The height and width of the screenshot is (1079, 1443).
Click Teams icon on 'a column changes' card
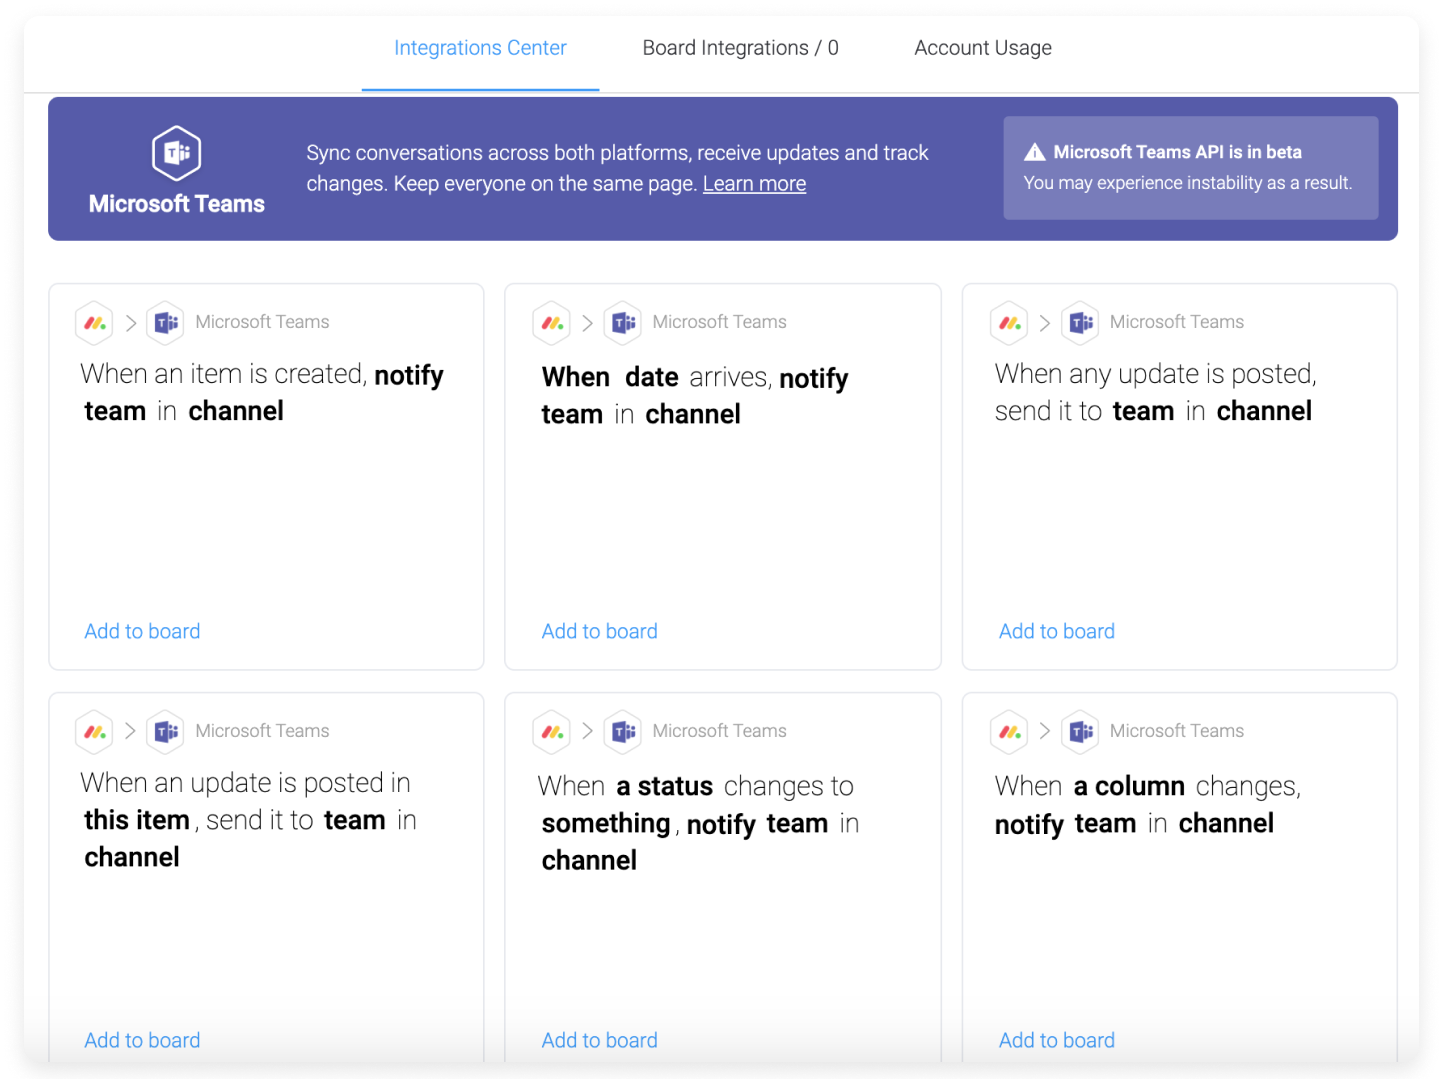click(1081, 732)
